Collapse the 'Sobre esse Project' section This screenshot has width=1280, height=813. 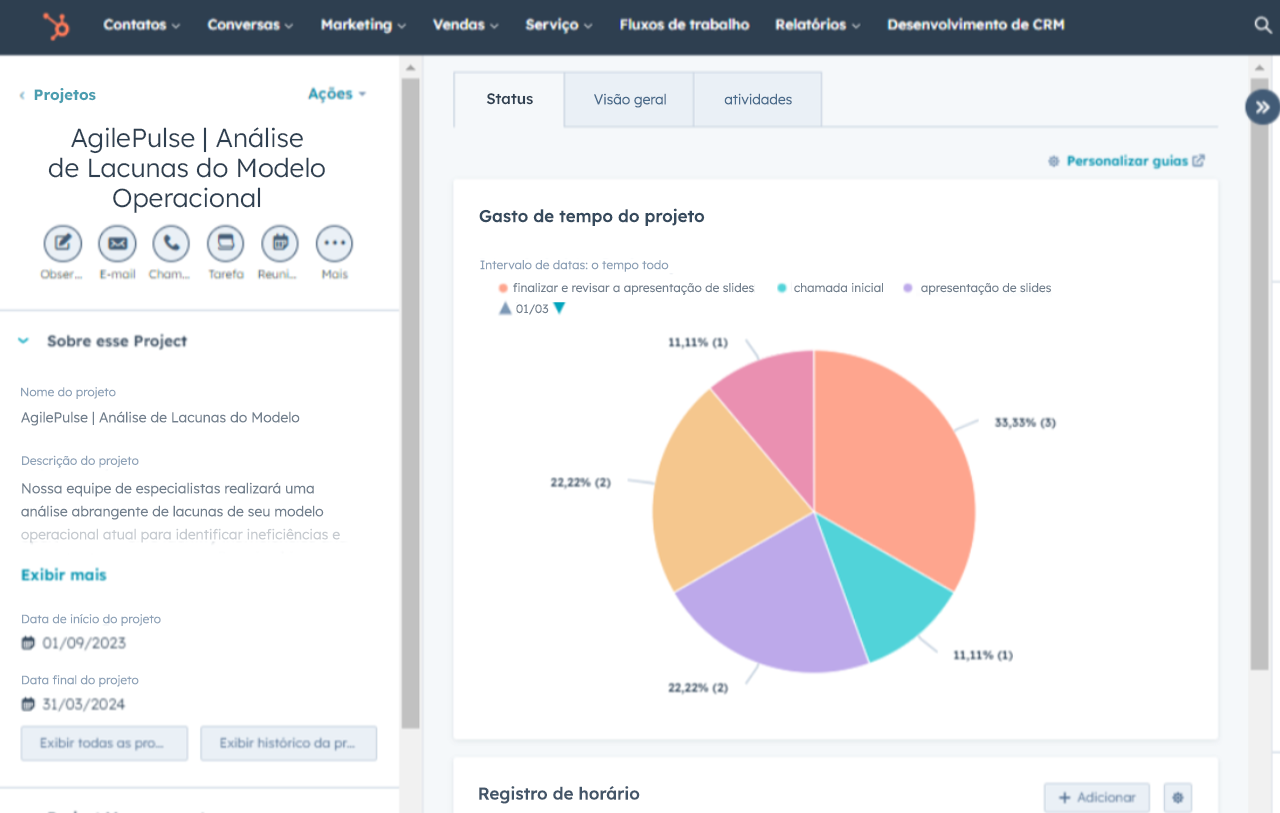(x=22, y=340)
